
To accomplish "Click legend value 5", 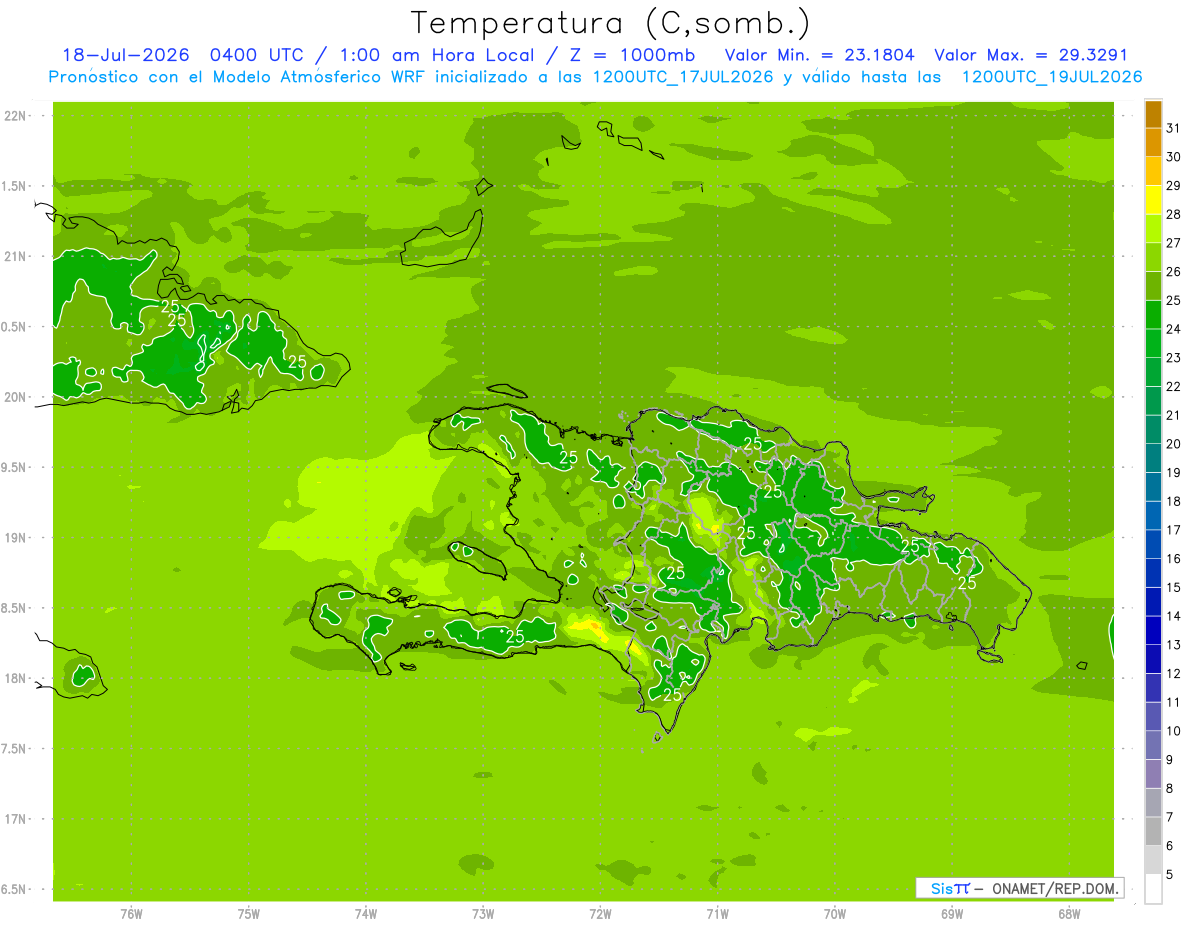I will [x=1170, y=874].
